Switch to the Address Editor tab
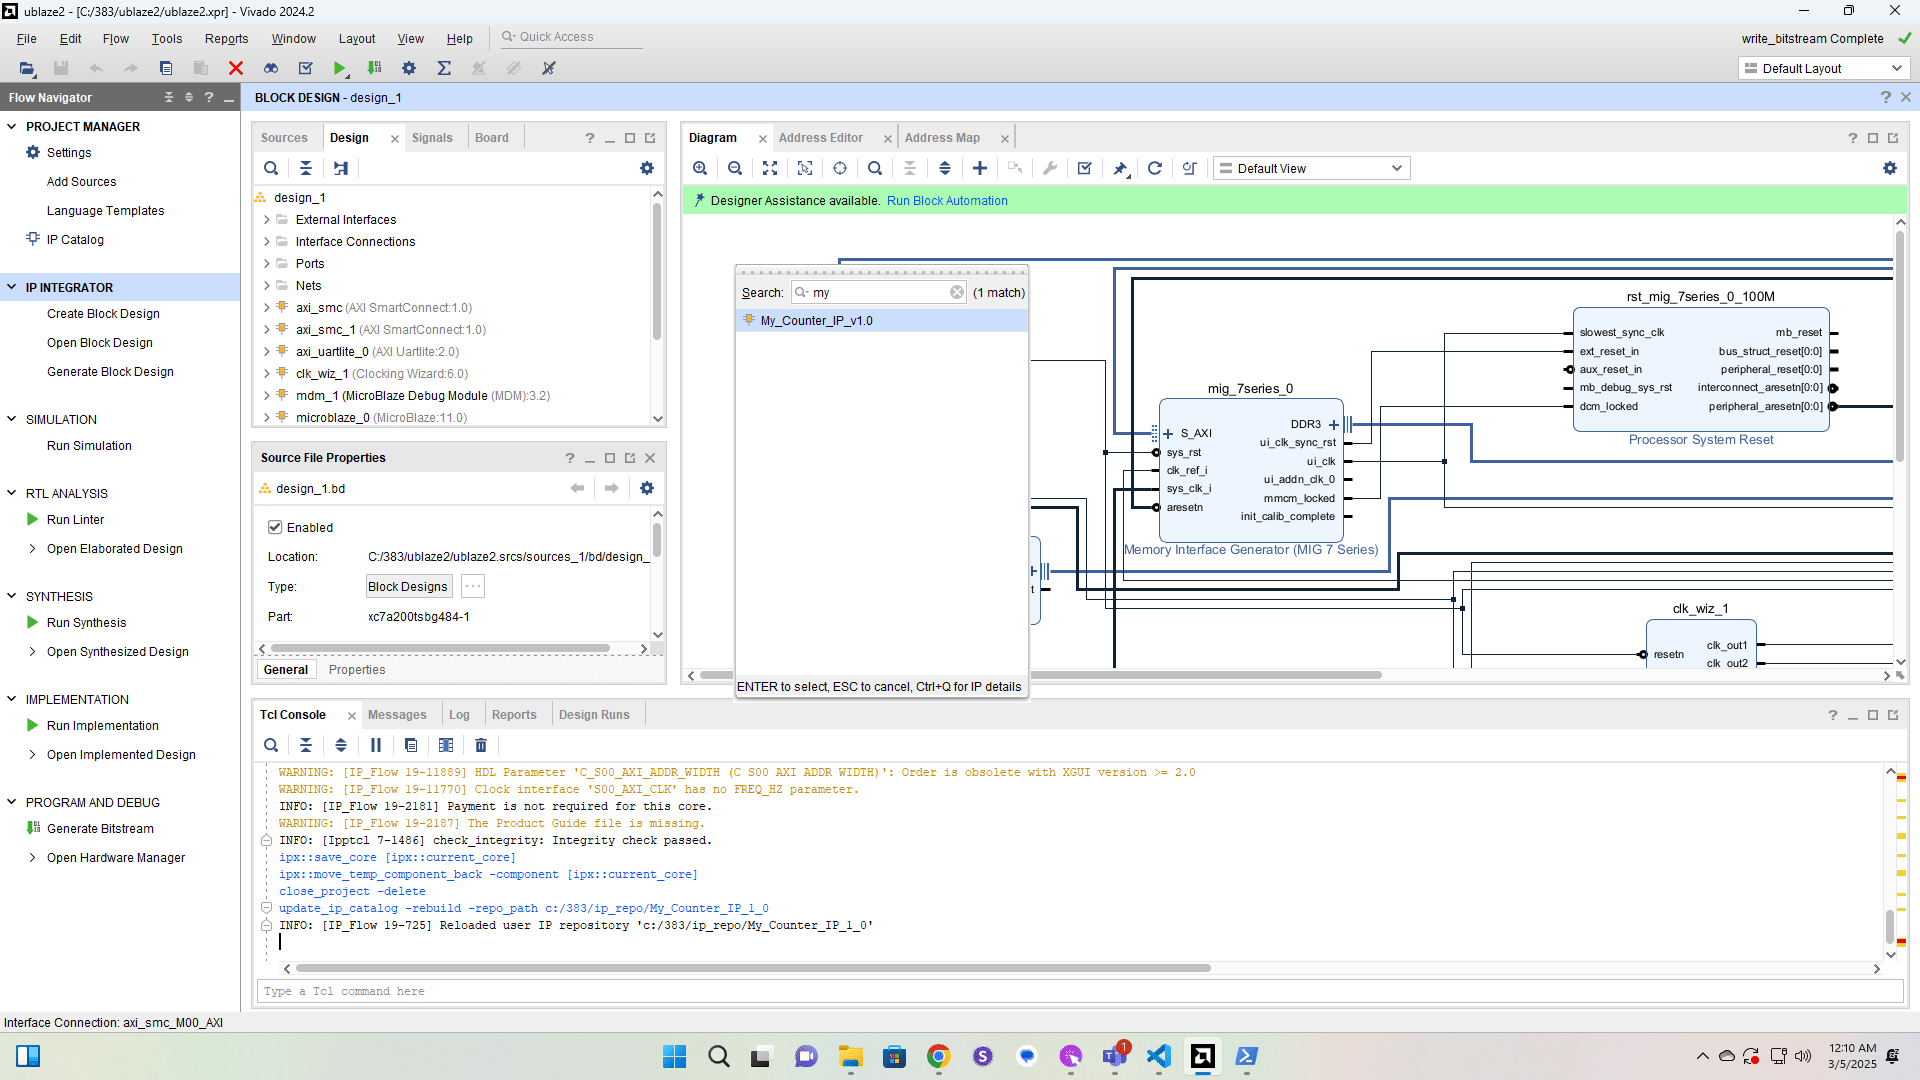Image resolution: width=1920 pixels, height=1080 pixels. [820, 138]
